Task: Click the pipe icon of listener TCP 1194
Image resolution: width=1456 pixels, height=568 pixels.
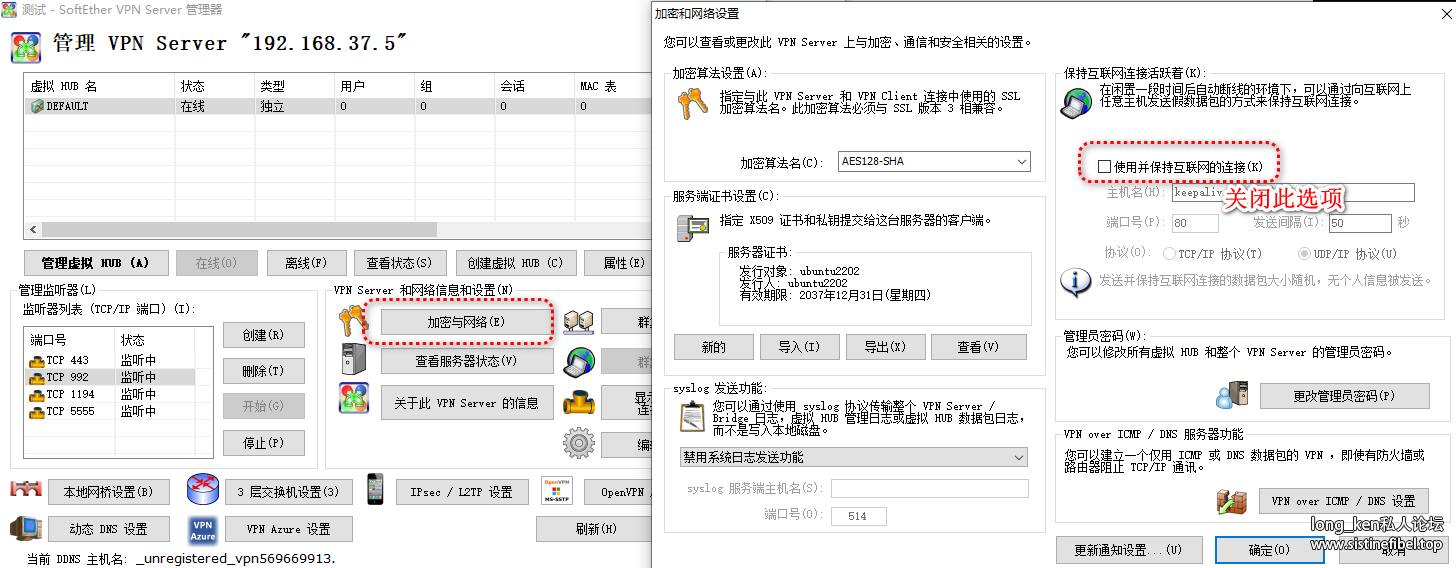Action: tap(36, 394)
